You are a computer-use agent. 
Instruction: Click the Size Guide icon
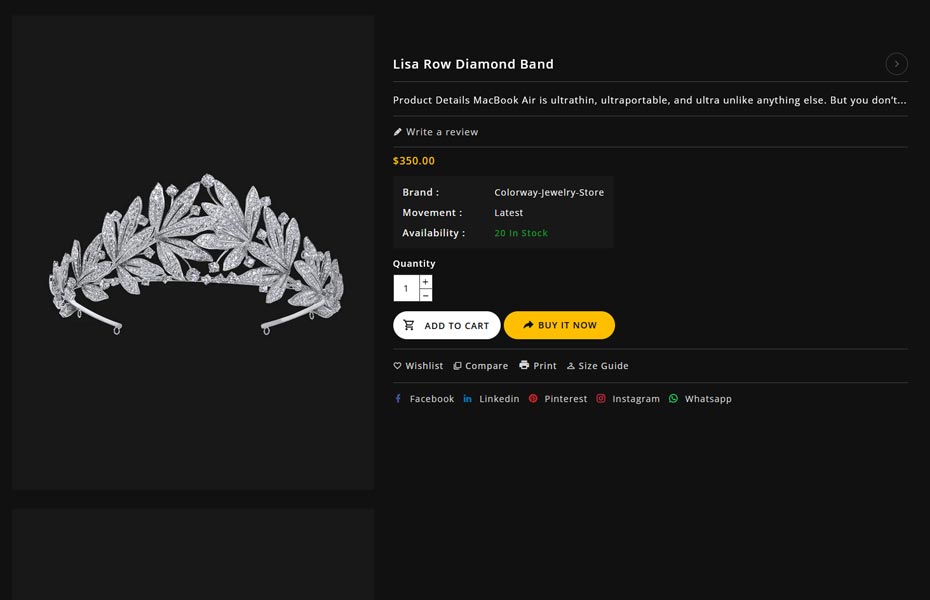571,366
